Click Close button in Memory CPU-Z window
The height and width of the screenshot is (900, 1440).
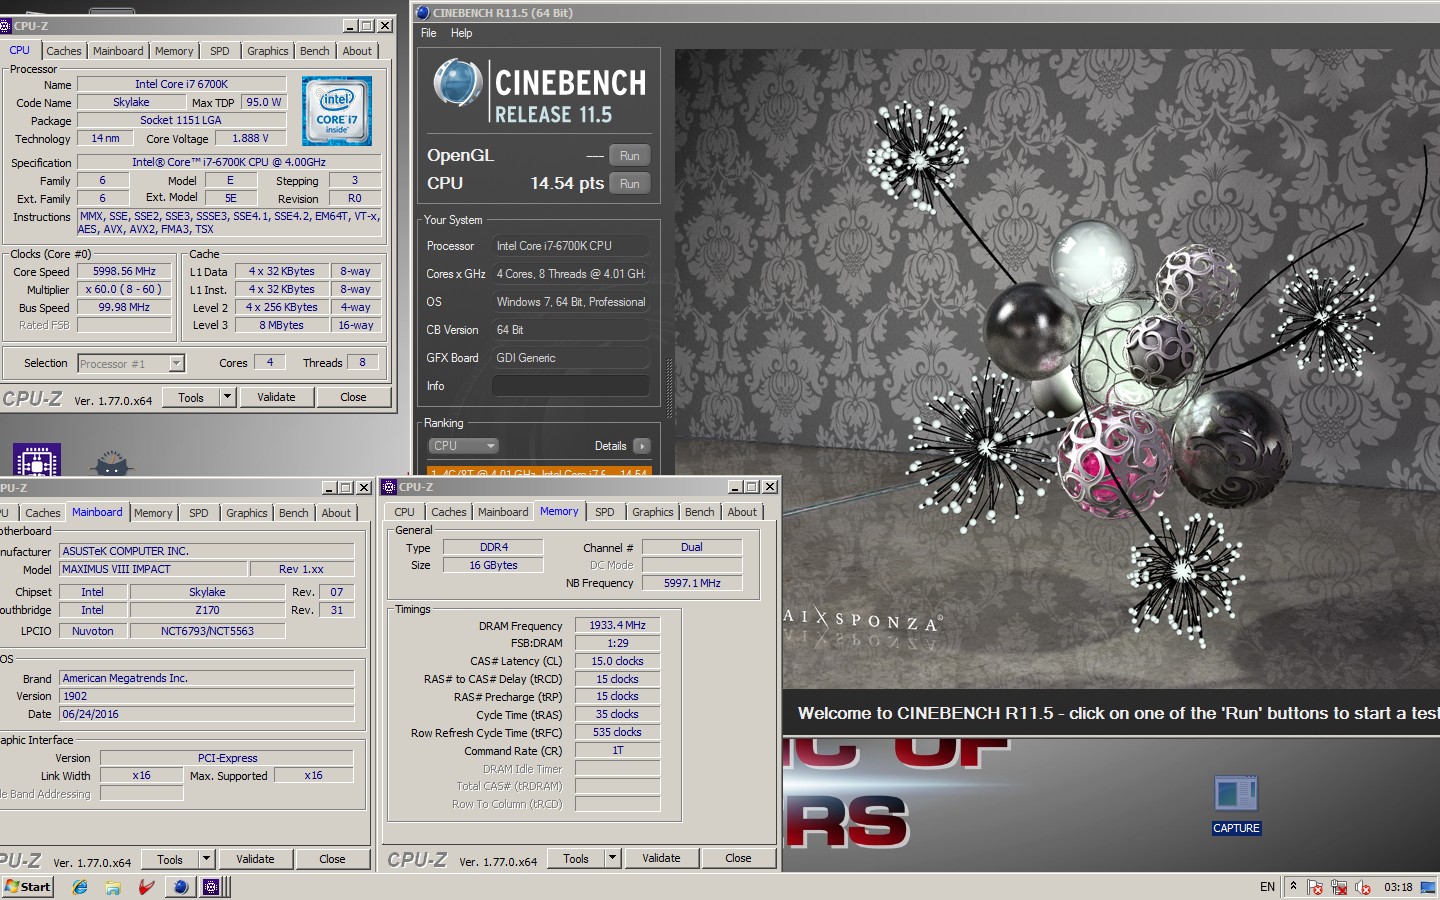tap(738, 858)
